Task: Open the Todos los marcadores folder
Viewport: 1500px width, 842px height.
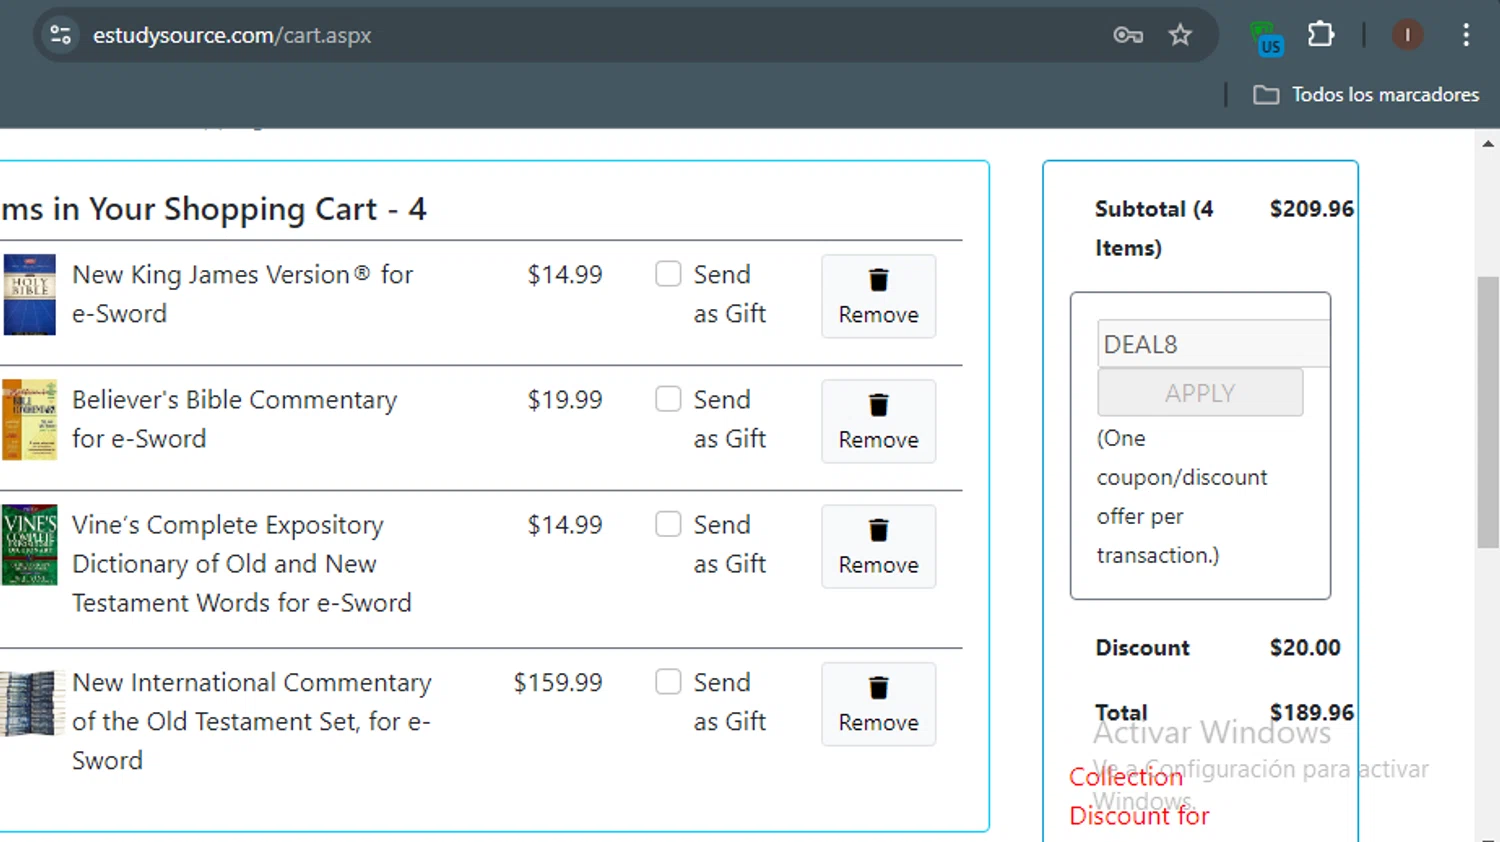Action: pos(1366,94)
